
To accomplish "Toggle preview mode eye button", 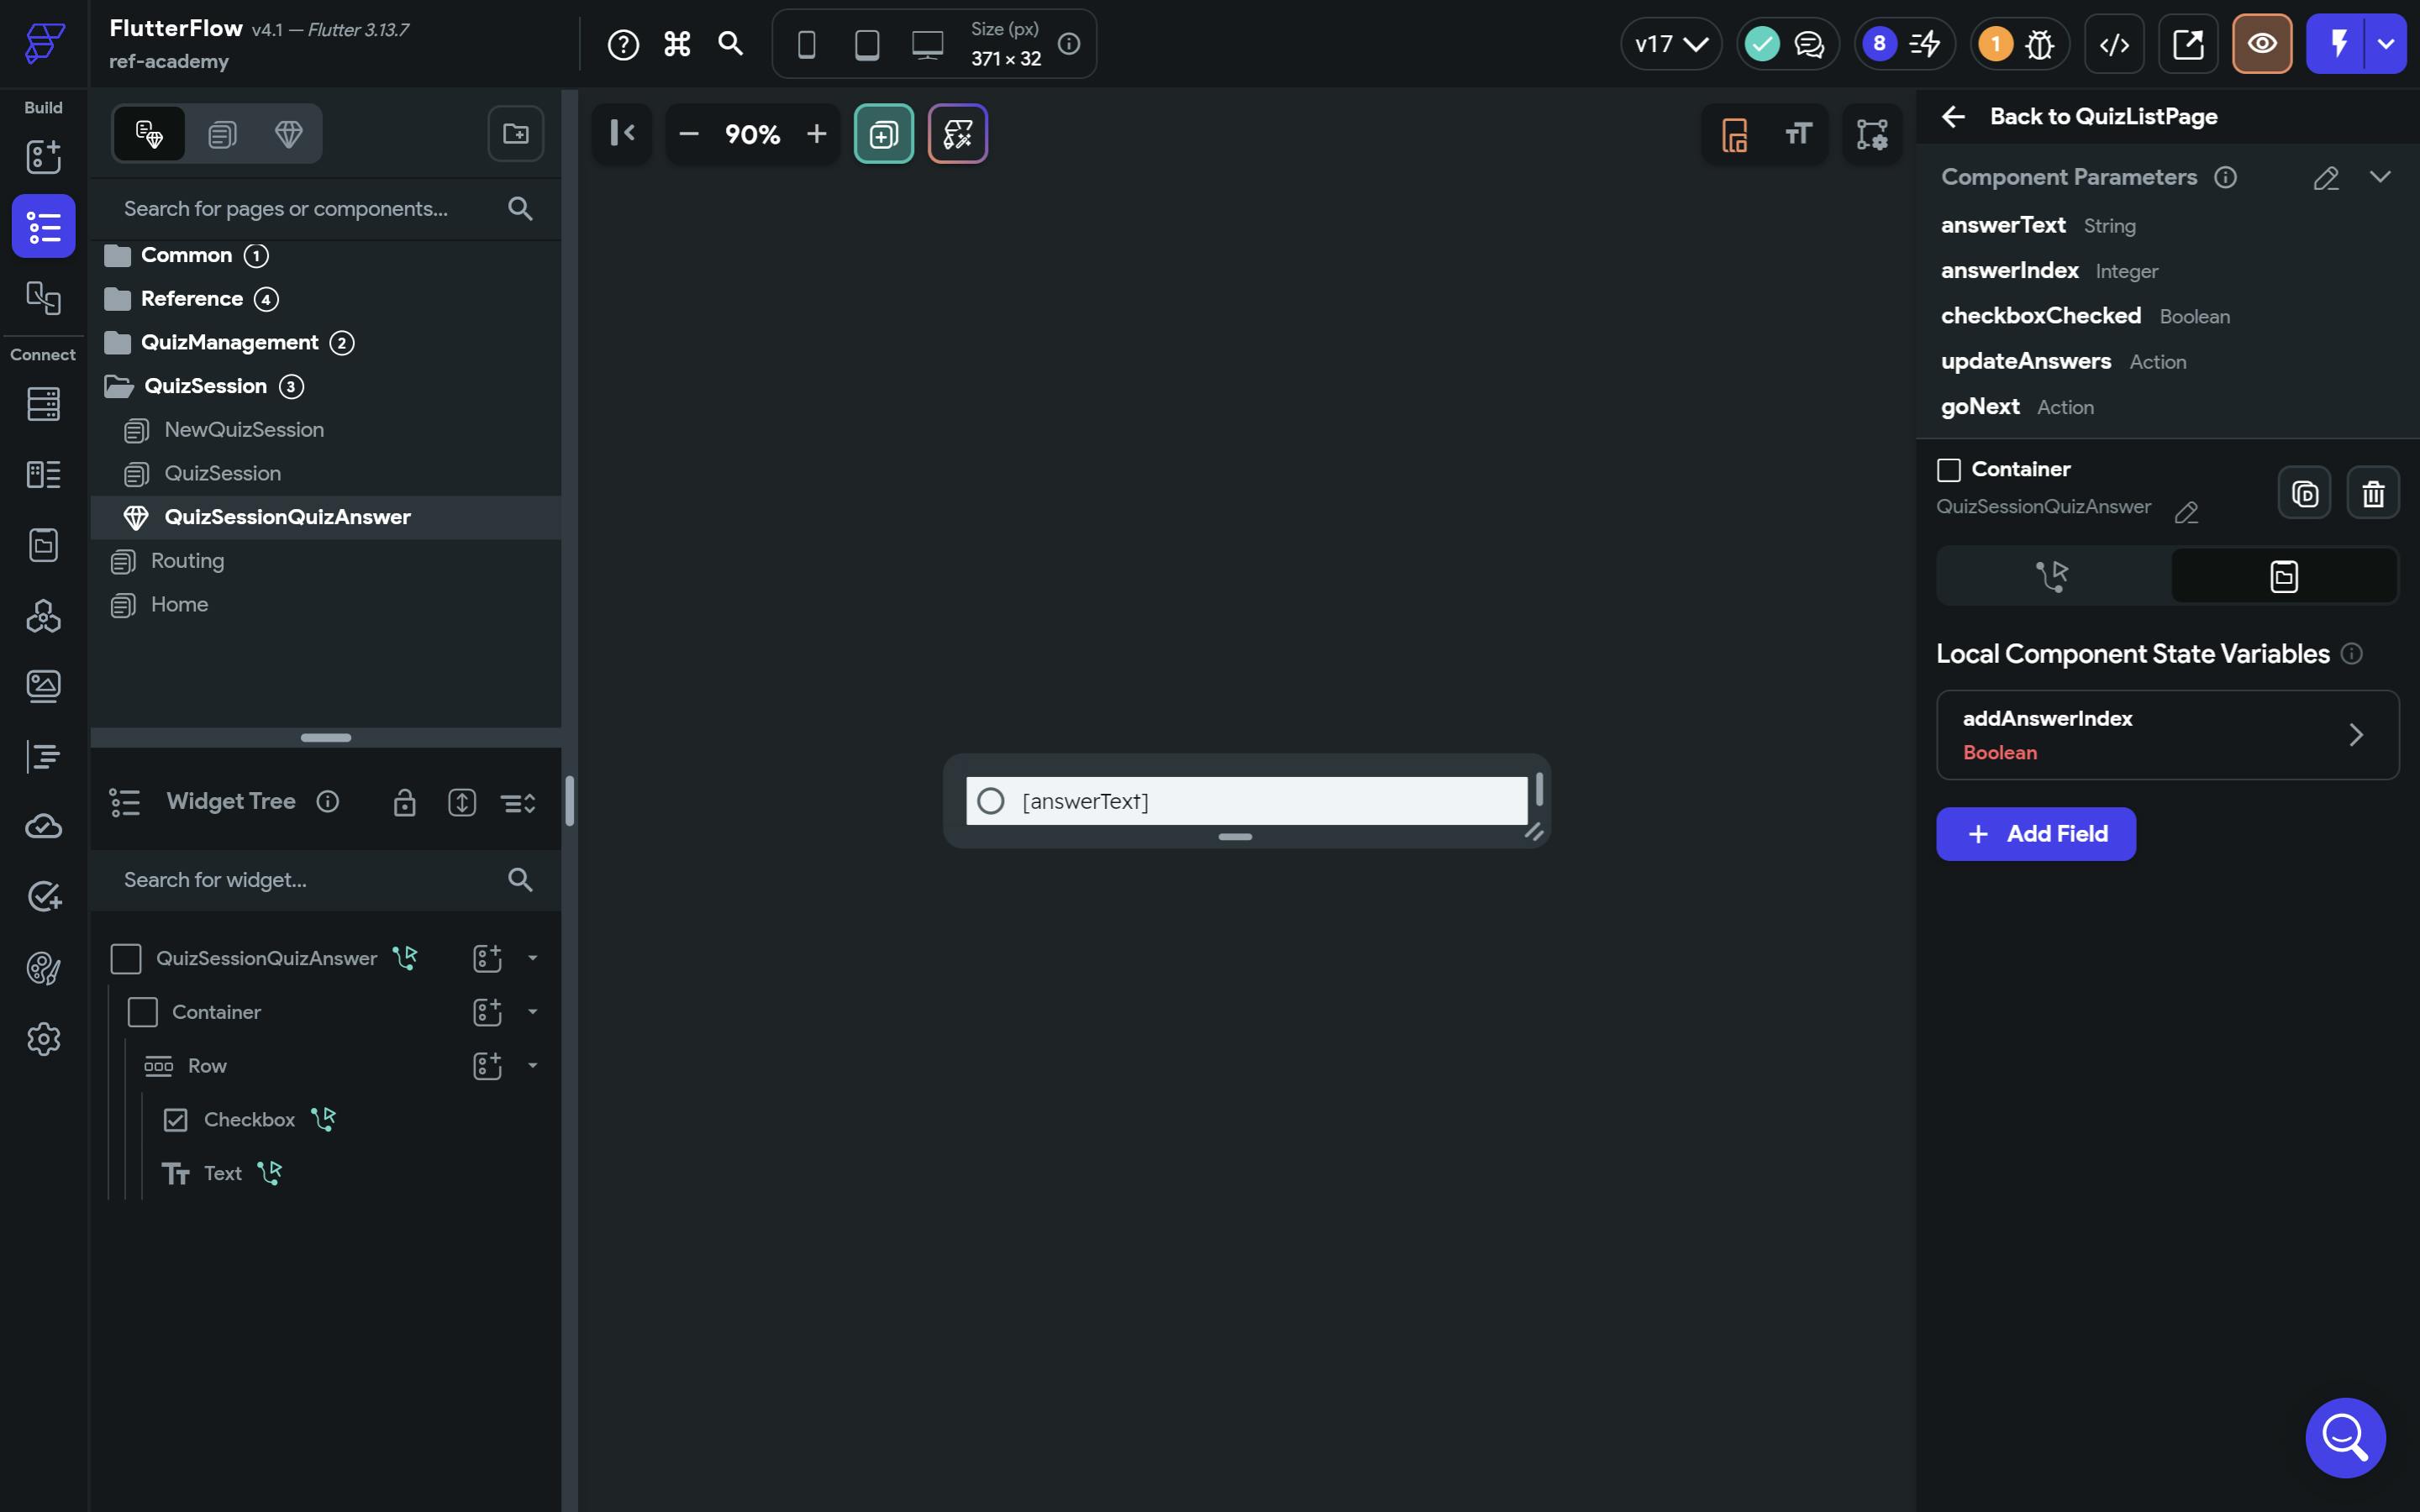I will [2261, 44].
